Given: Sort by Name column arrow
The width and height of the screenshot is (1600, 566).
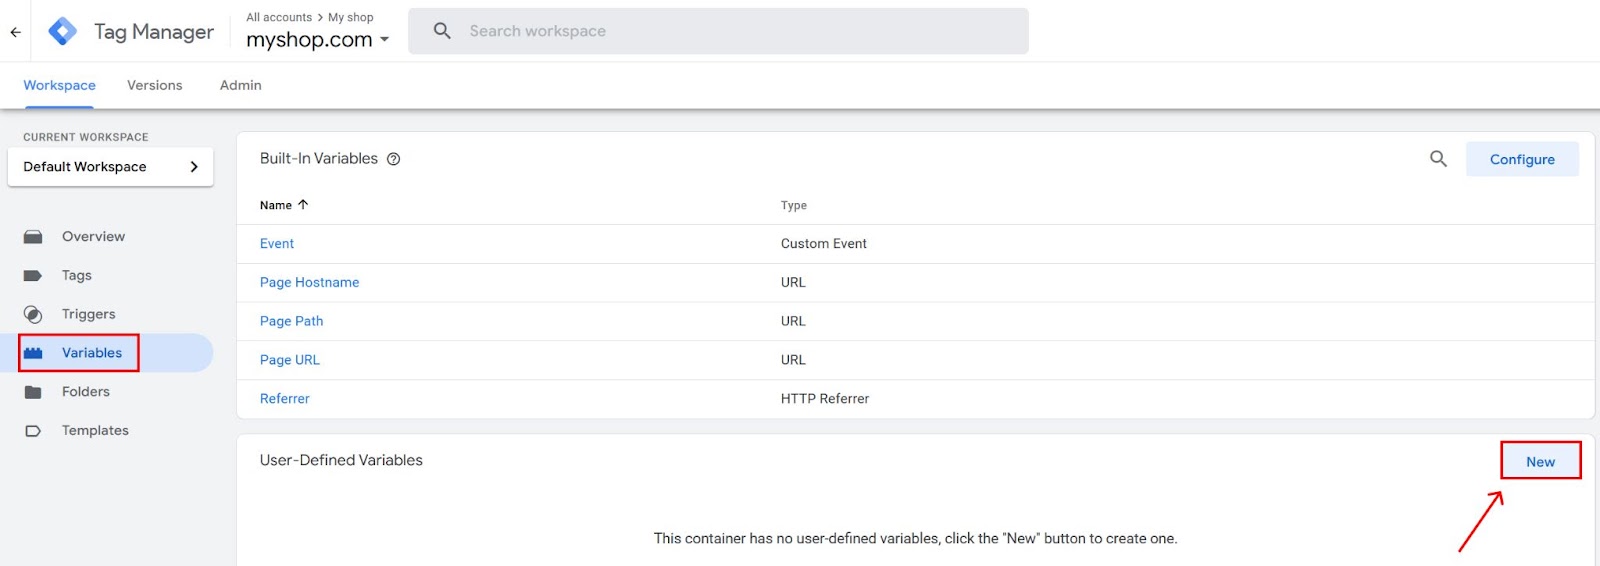Looking at the screenshot, I should [303, 204].
